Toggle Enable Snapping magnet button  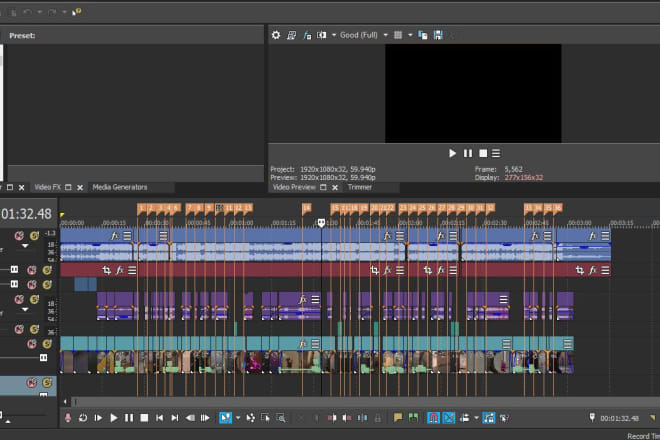click(x=433, y=418)
